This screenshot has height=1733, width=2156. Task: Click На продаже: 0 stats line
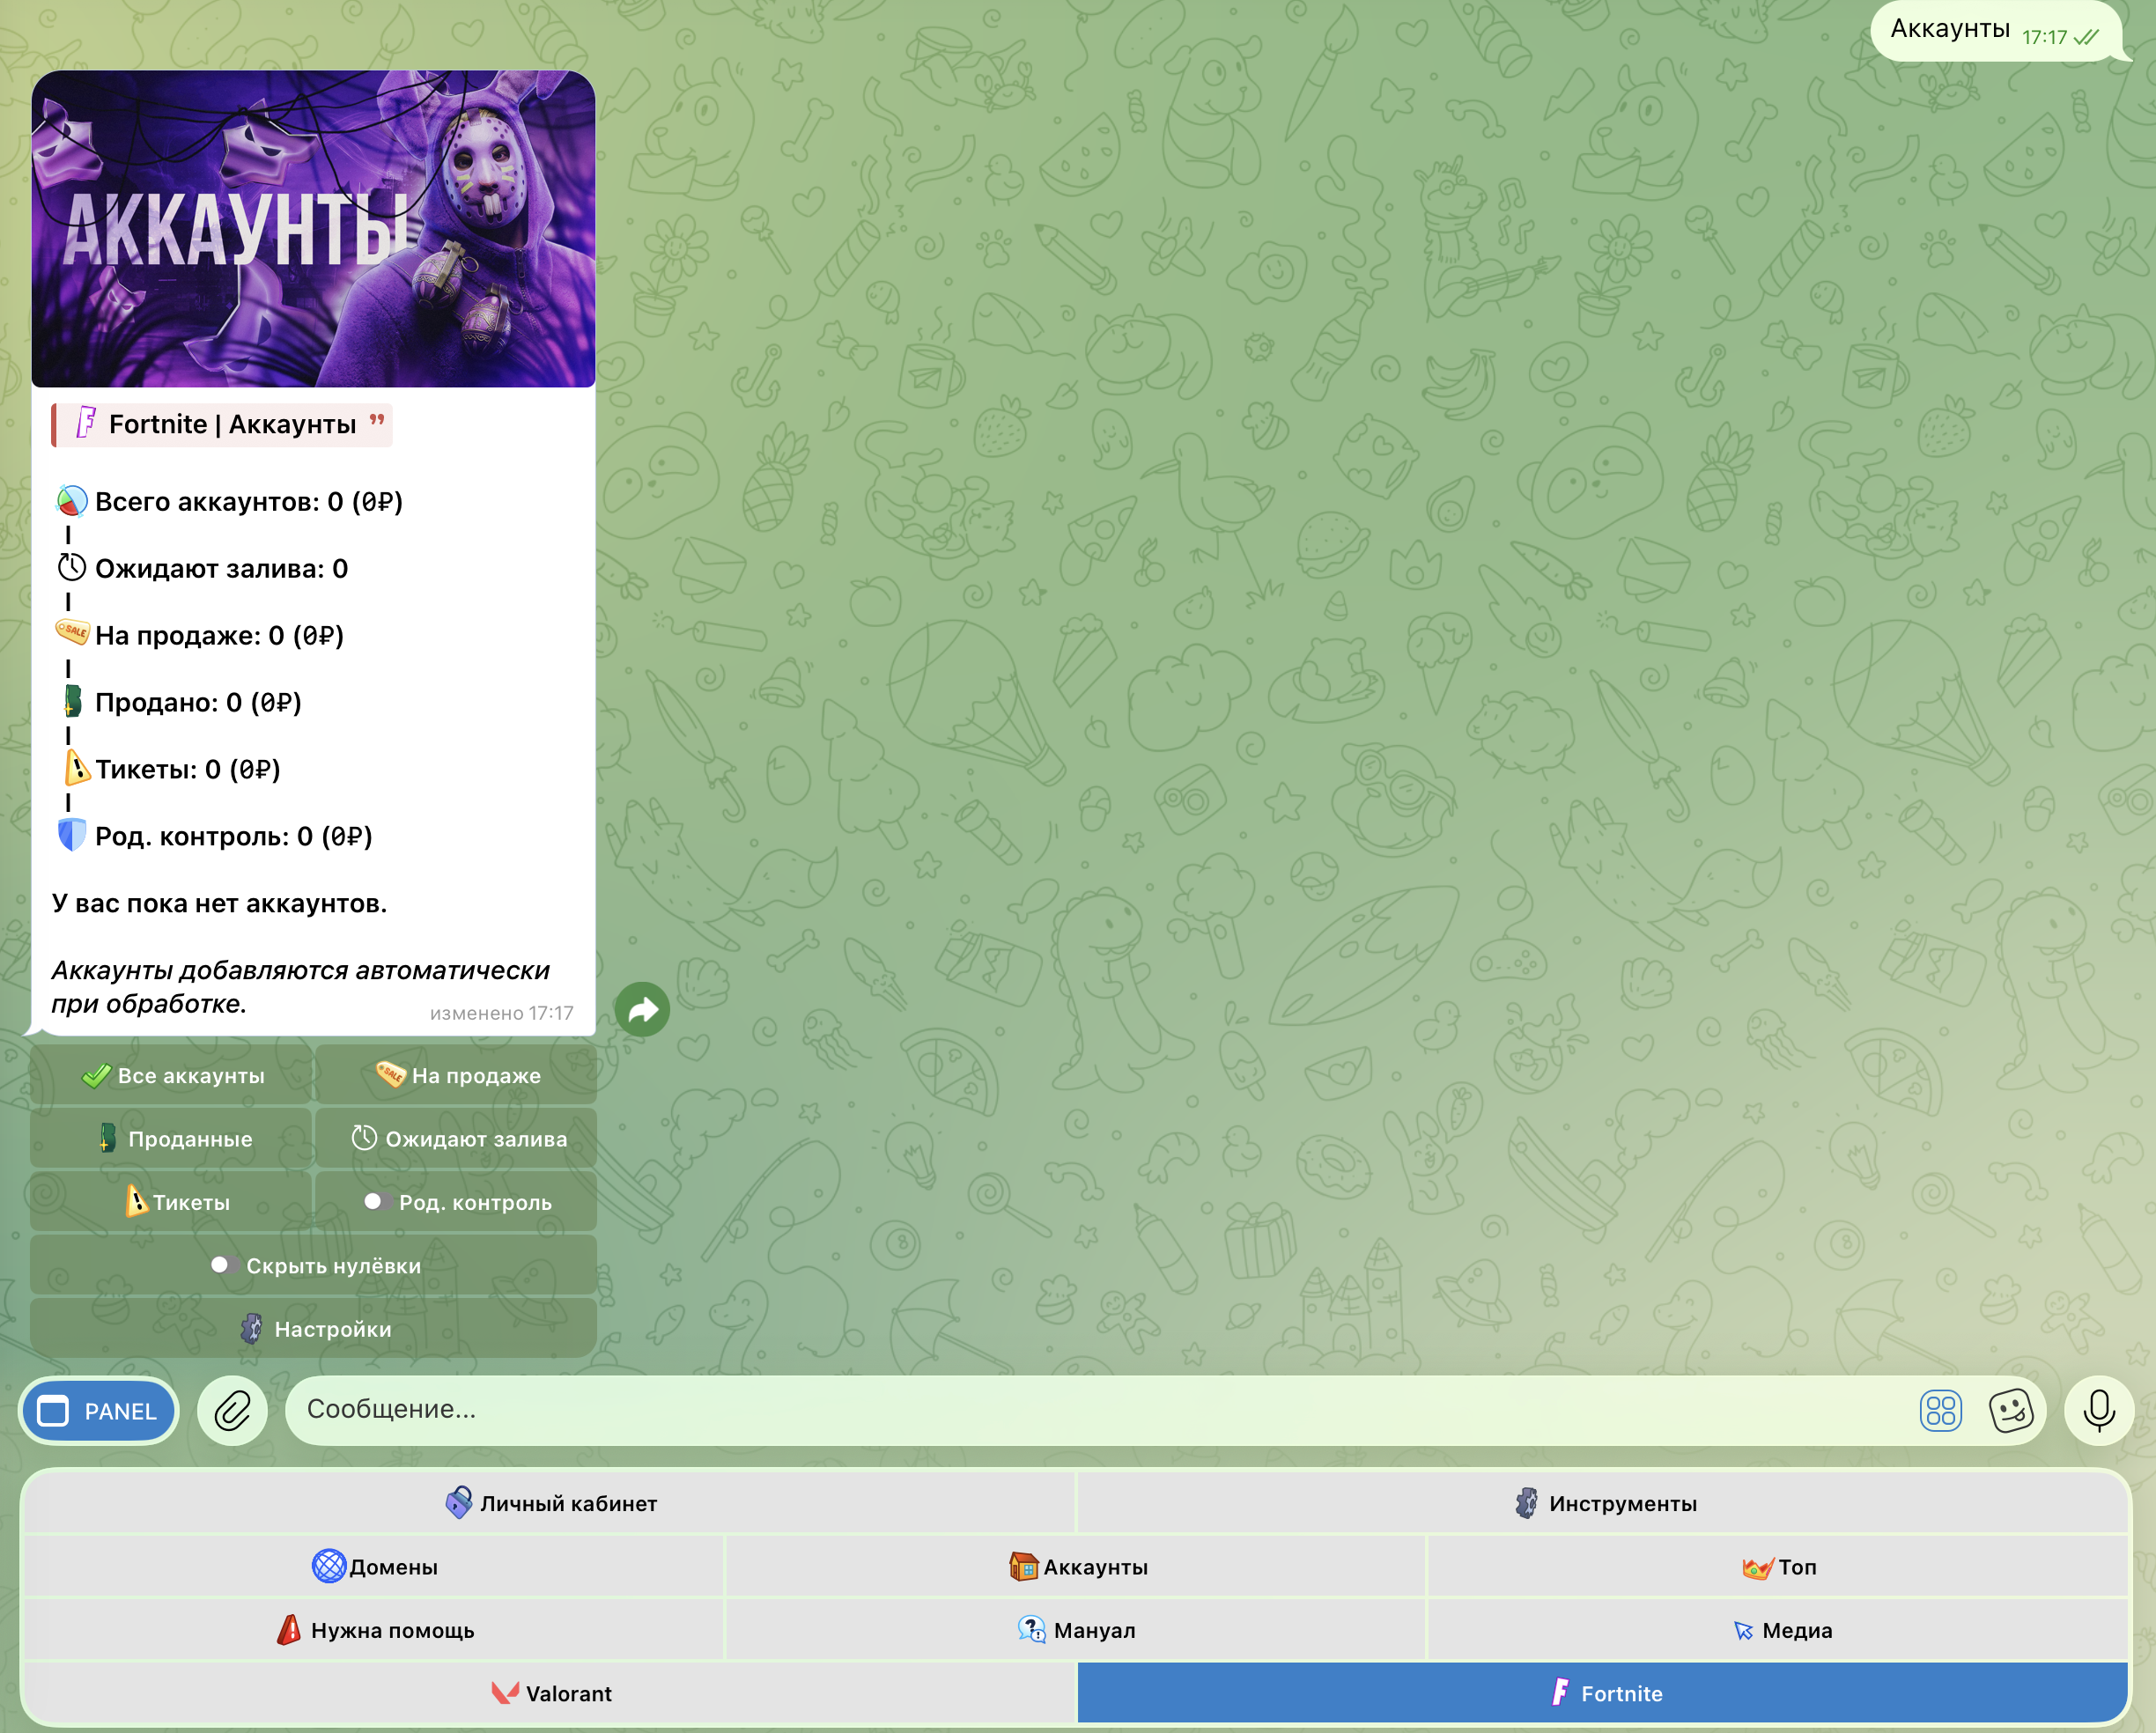[200, 635]
